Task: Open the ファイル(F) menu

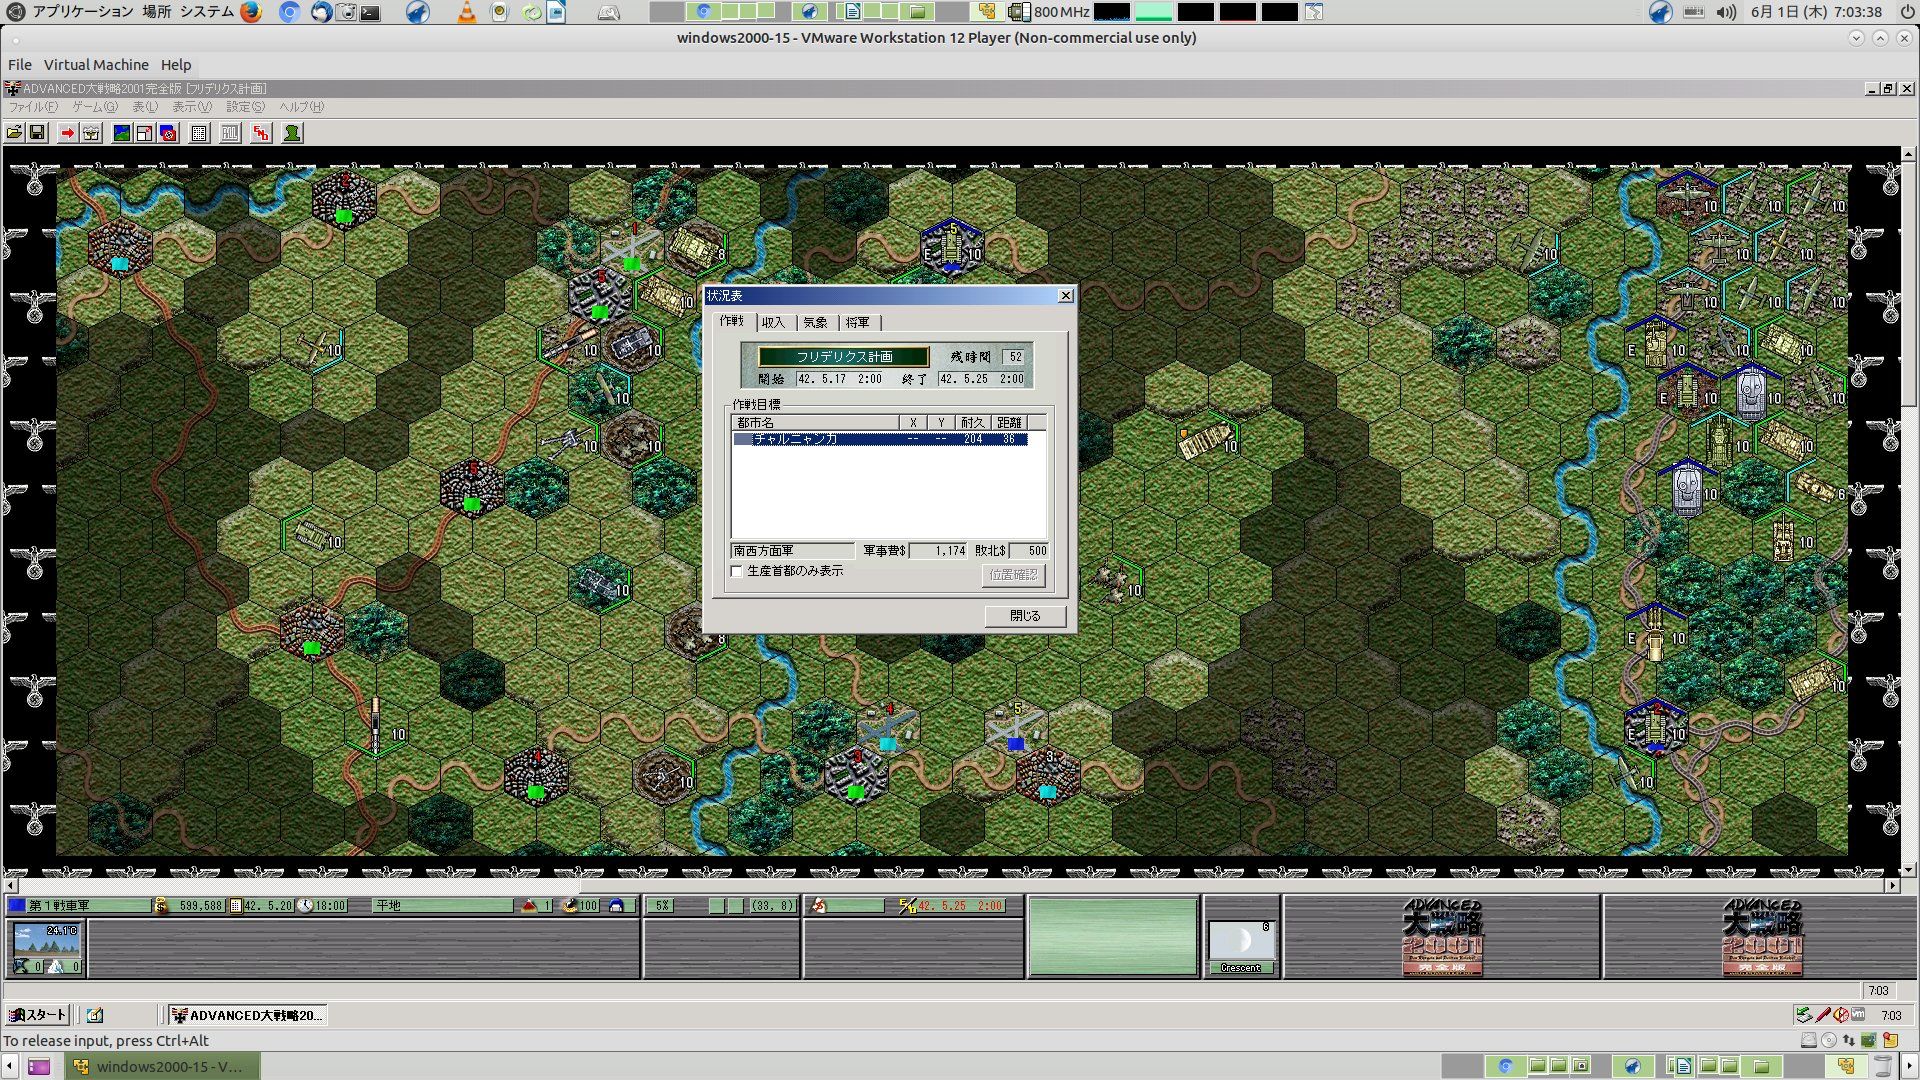Action: coord(33,107)
